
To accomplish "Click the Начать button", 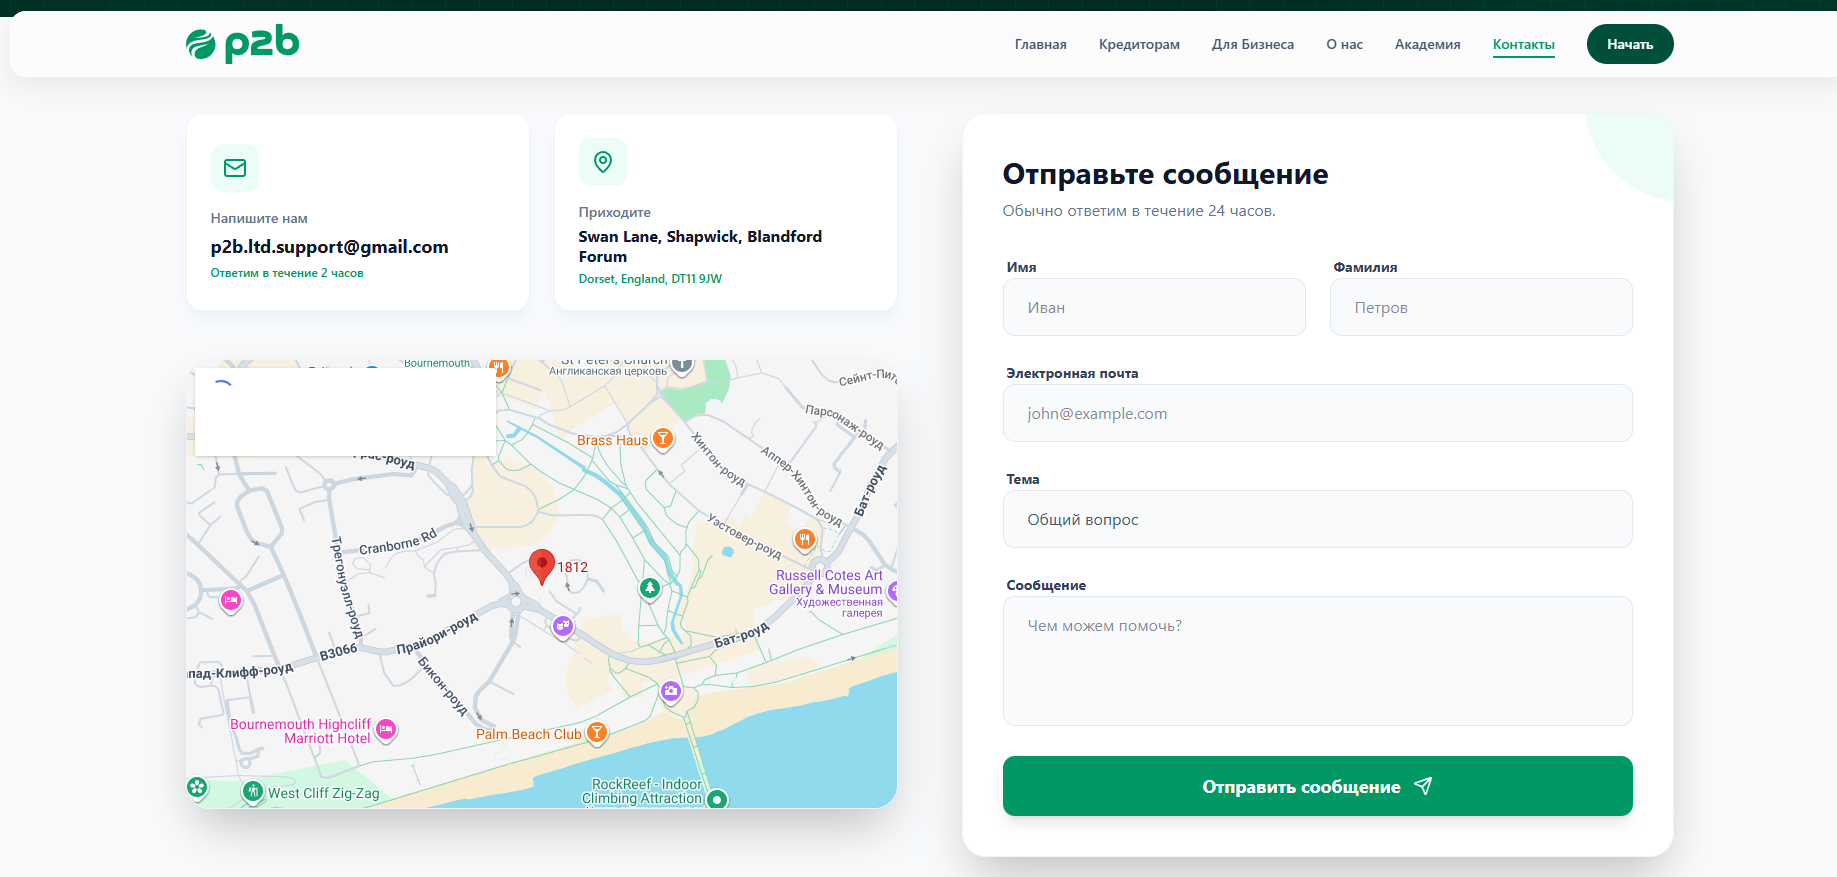I will [1630, 44].
